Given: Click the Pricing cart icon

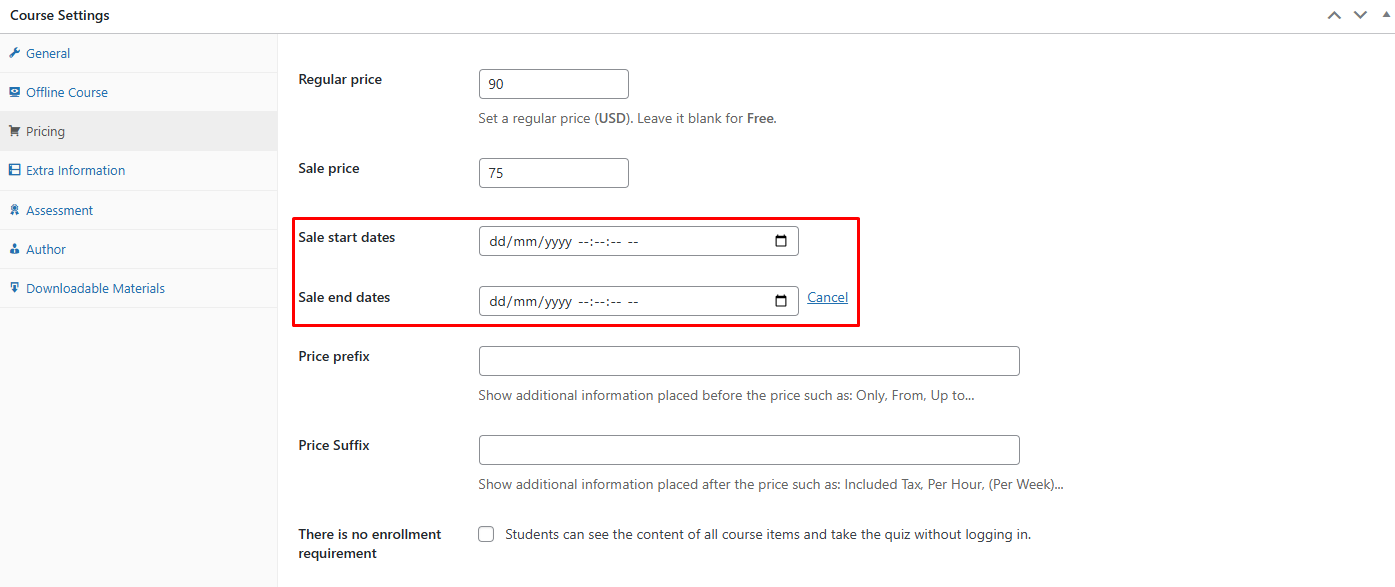Looking at the screenshot, I should click(14, 131).
